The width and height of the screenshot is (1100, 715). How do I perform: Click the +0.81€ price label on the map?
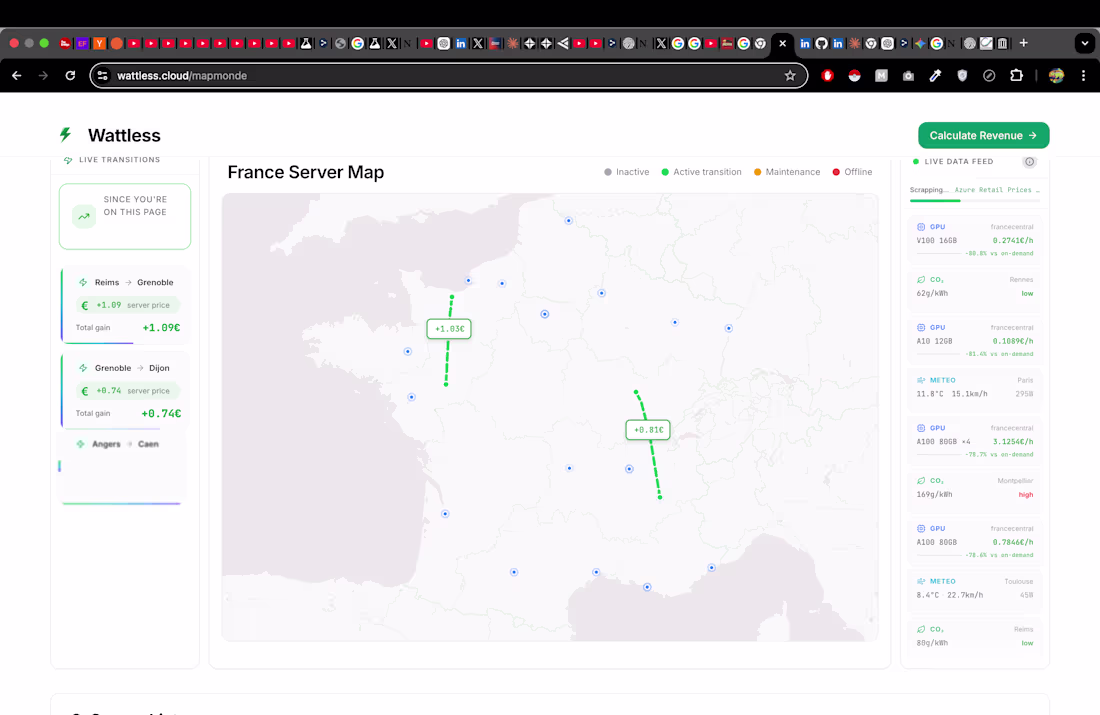click(647, 429)
